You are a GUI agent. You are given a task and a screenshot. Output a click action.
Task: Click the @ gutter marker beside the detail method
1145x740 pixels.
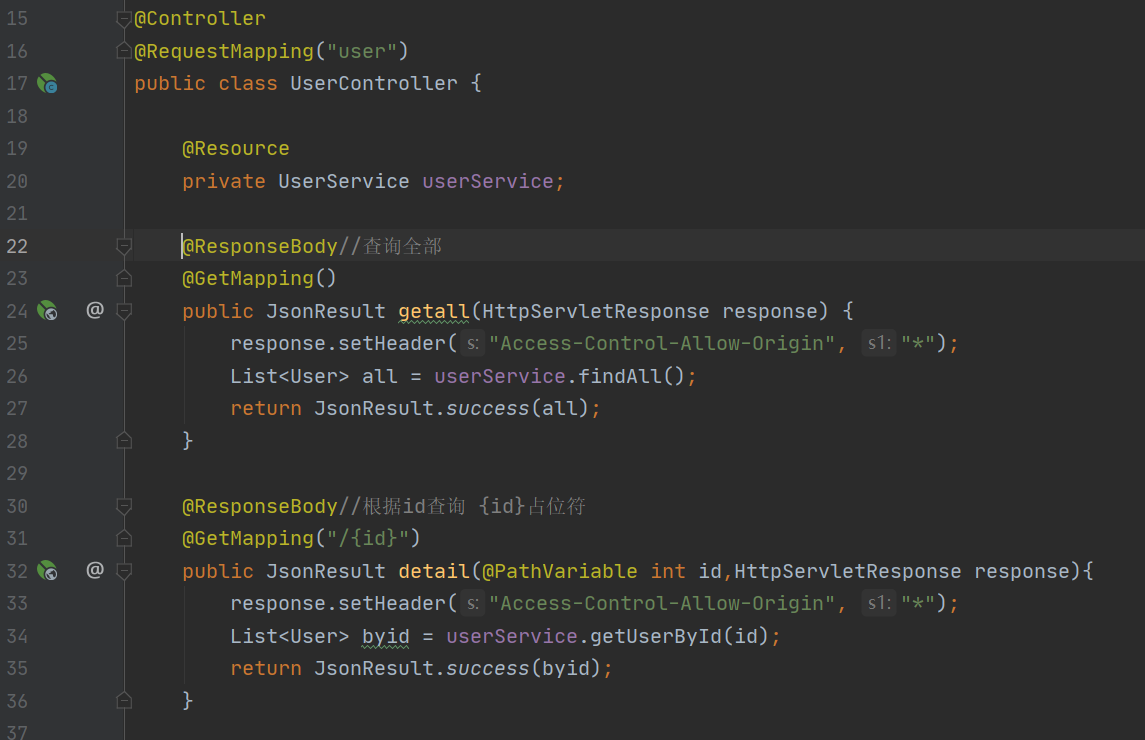(x=95, y=570)
